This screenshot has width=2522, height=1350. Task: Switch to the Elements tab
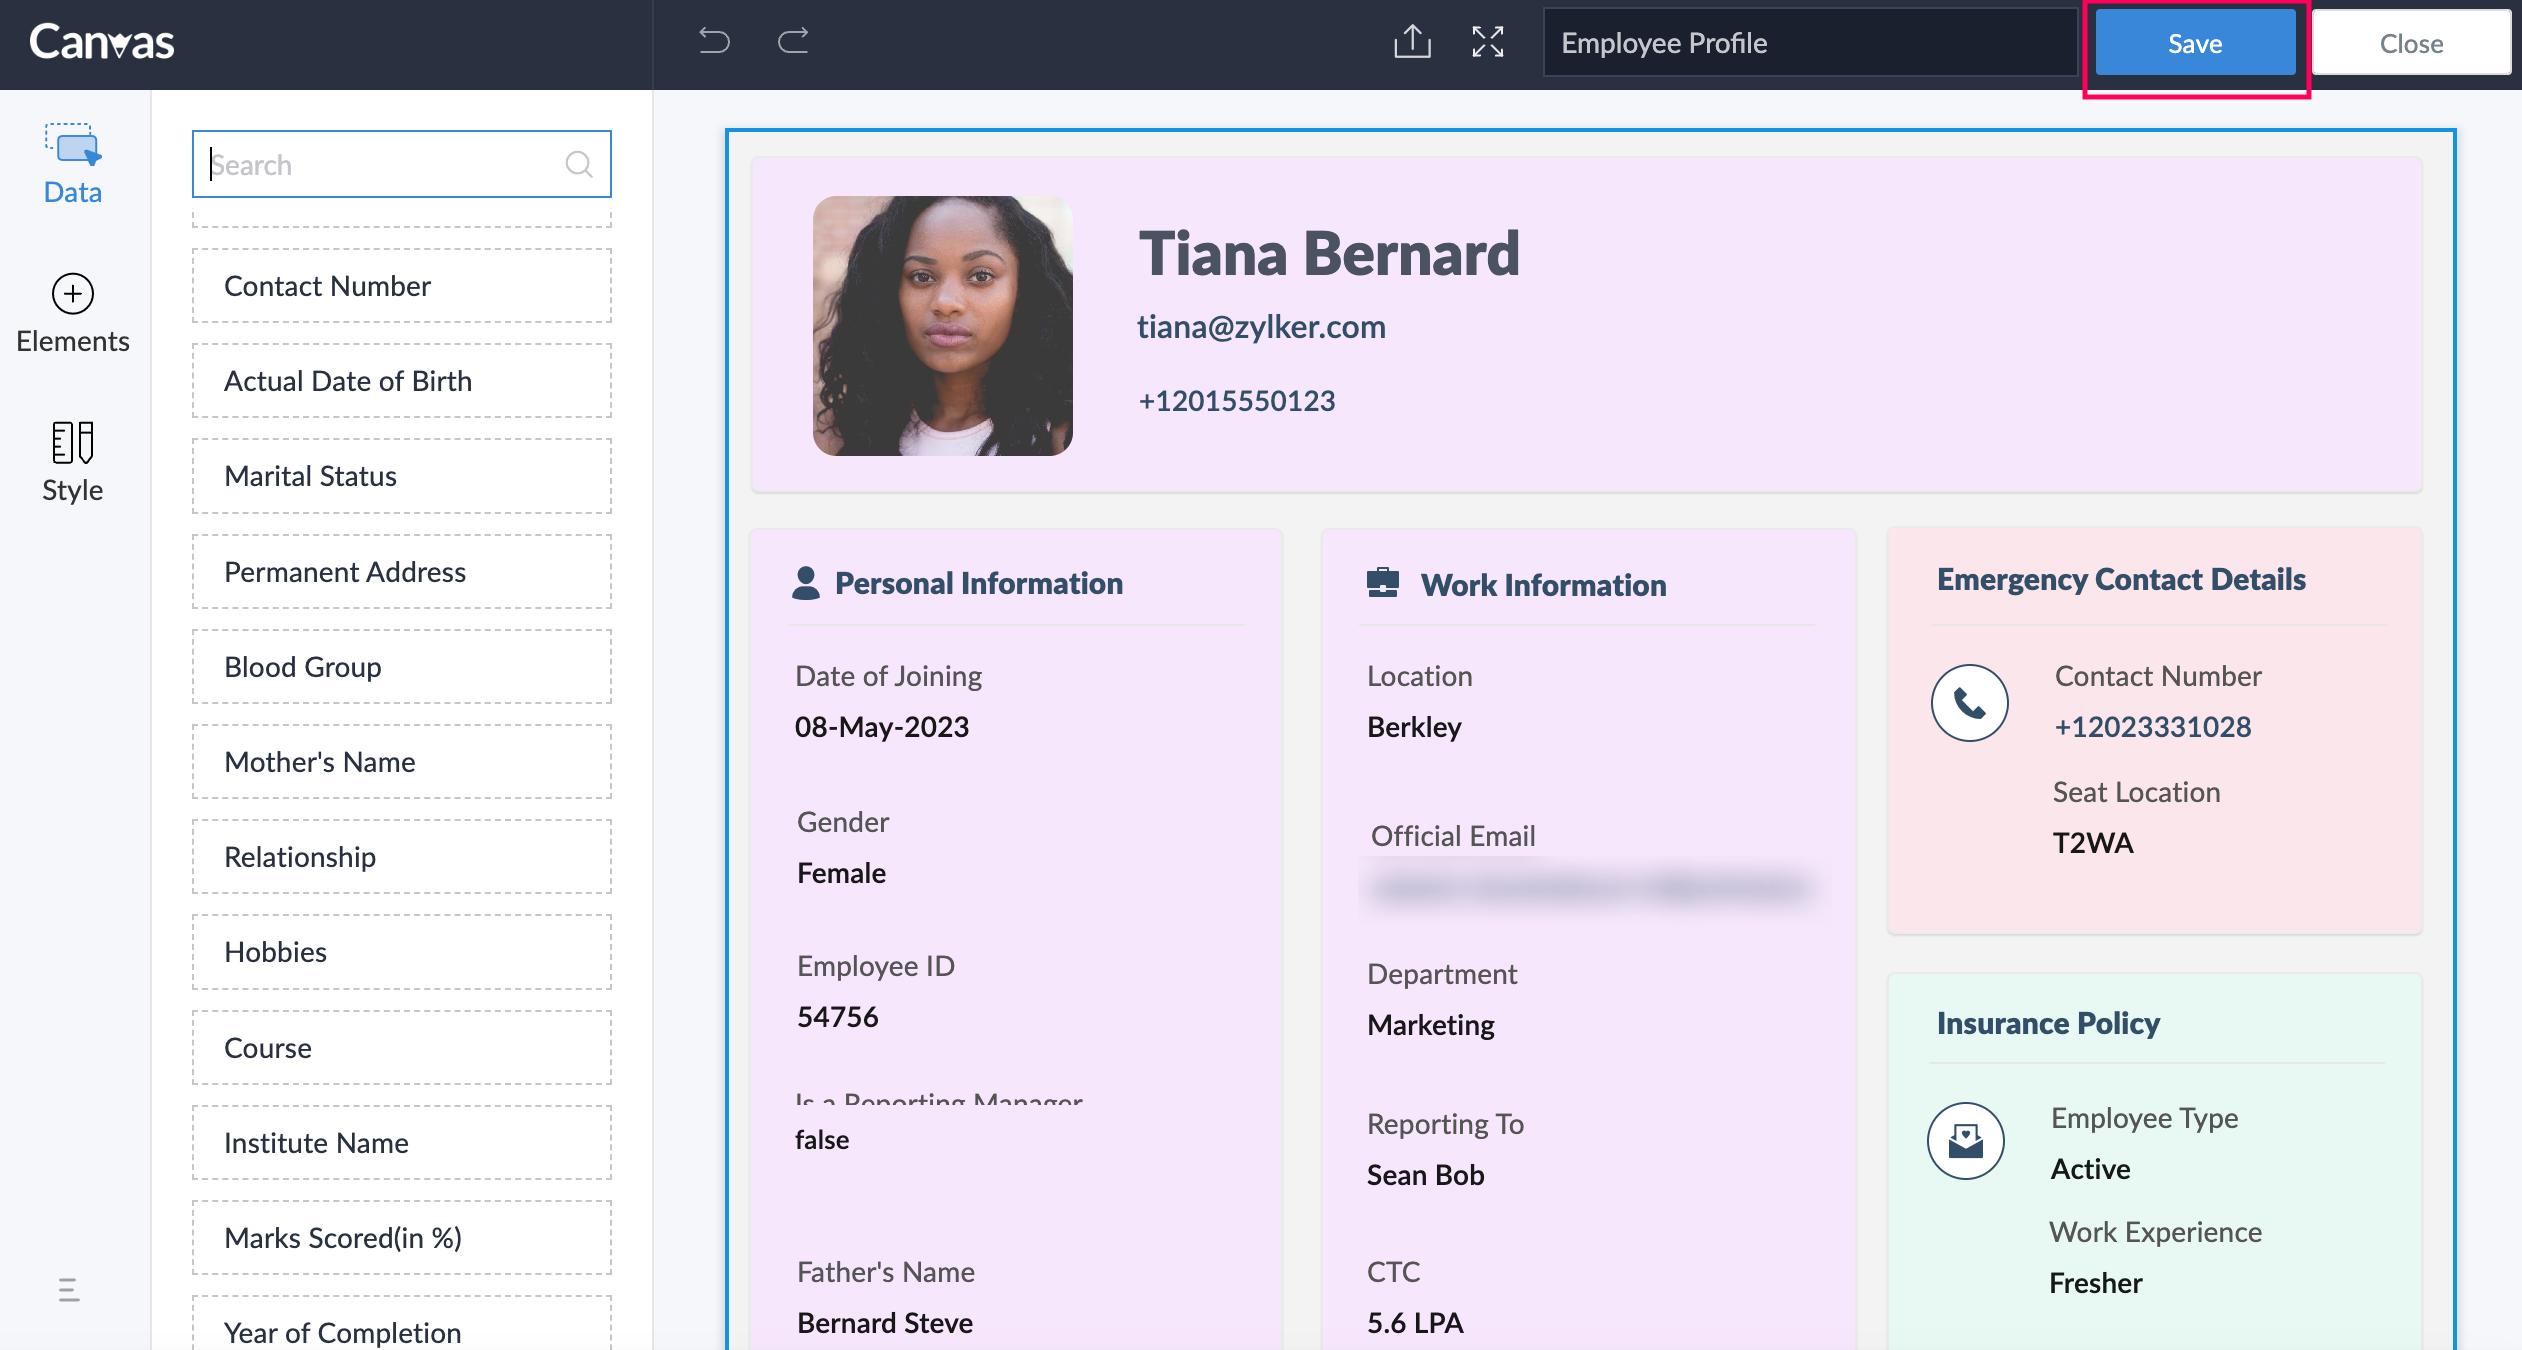(73, 314)
